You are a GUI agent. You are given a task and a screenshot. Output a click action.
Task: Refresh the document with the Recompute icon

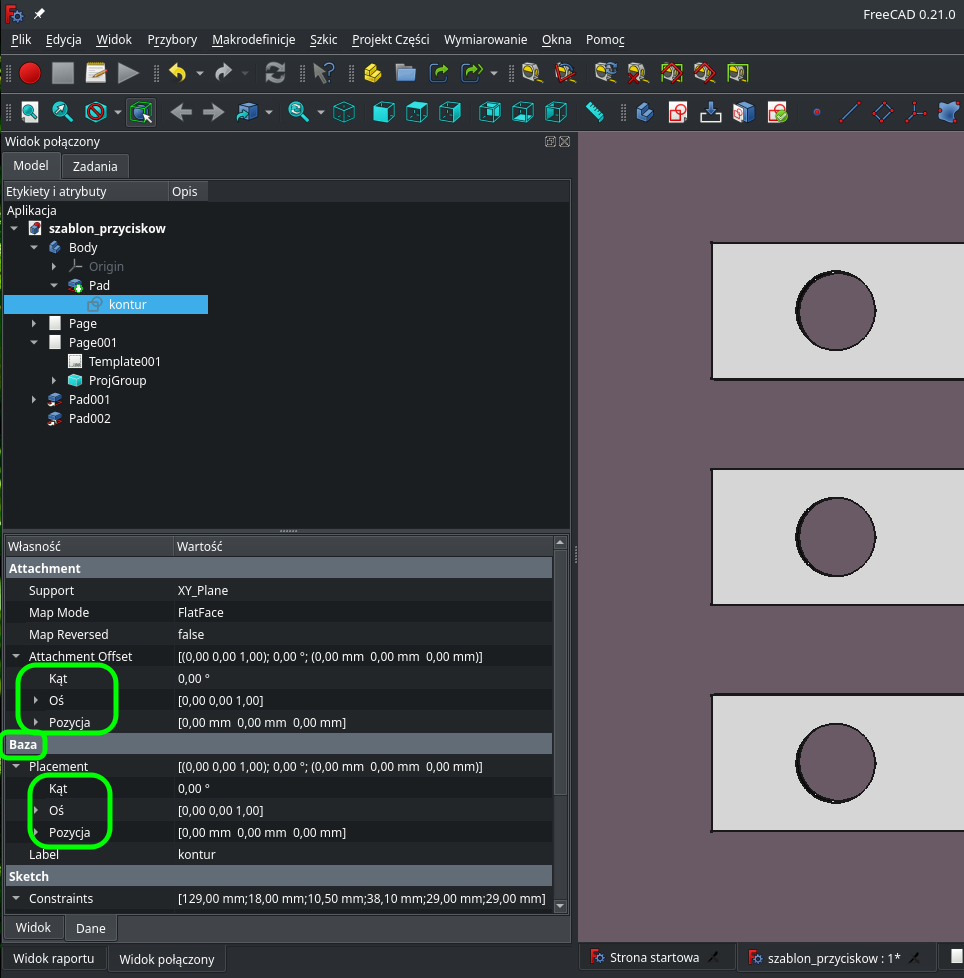tap(274, 73)
